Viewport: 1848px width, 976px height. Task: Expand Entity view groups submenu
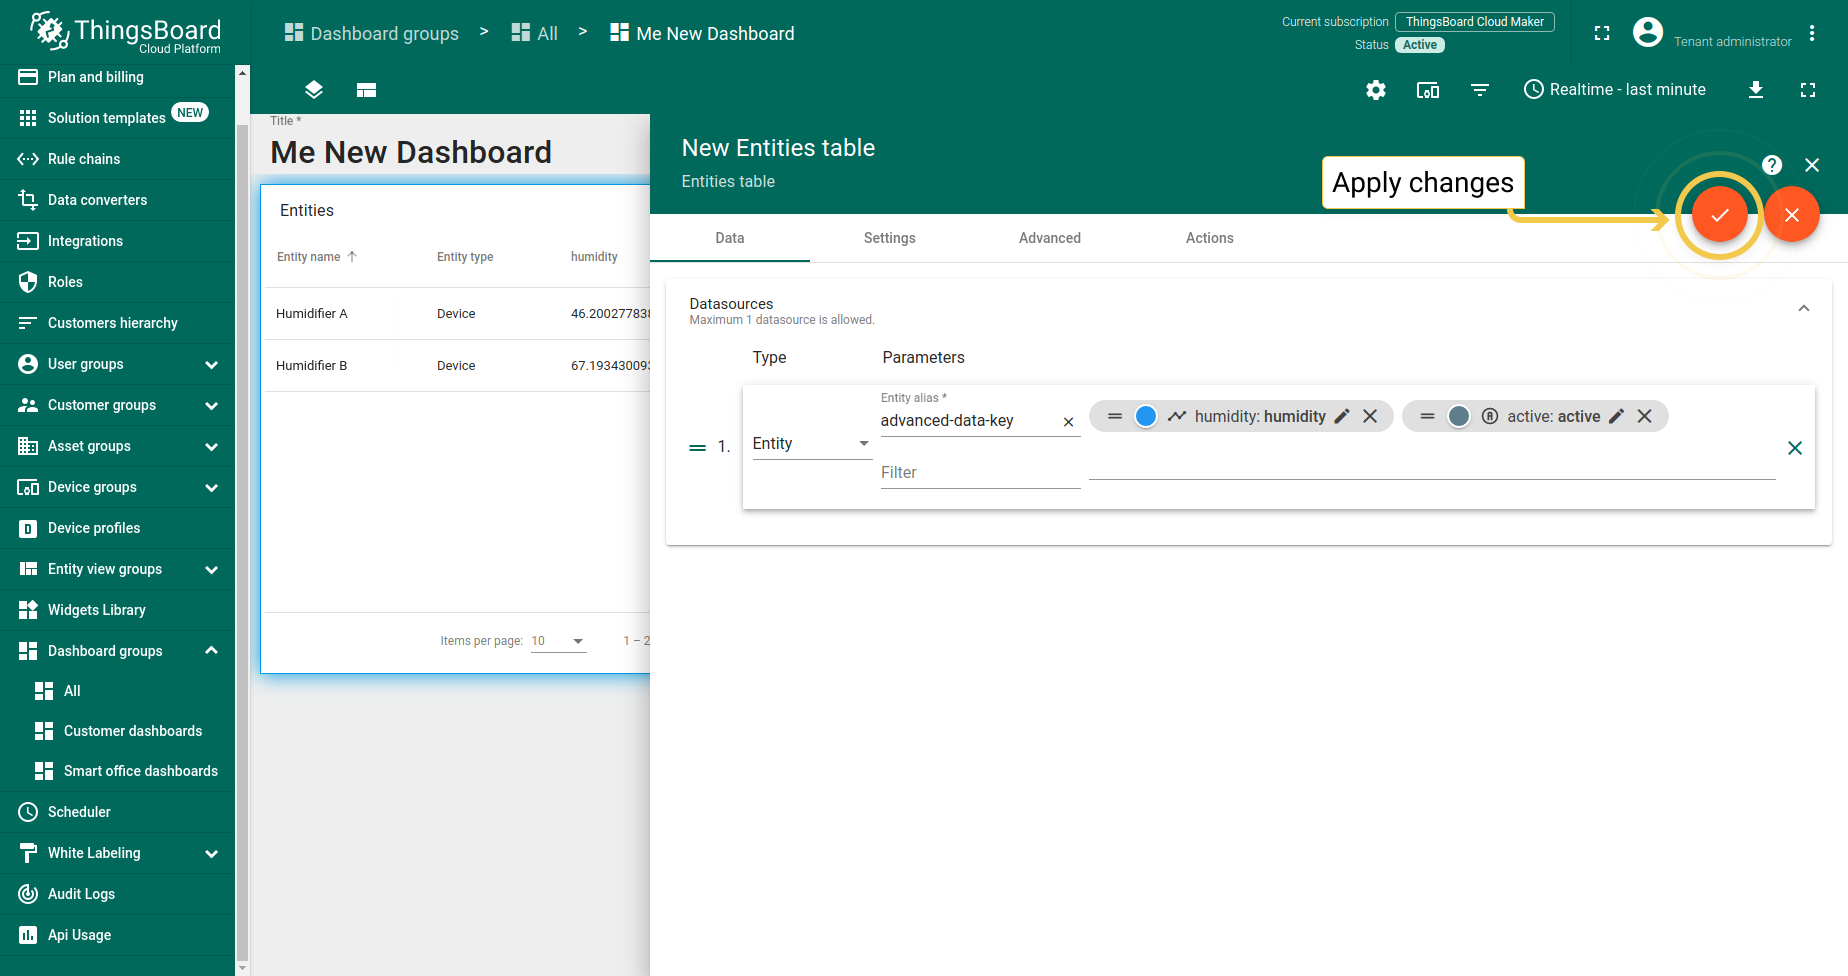(211, 570)
